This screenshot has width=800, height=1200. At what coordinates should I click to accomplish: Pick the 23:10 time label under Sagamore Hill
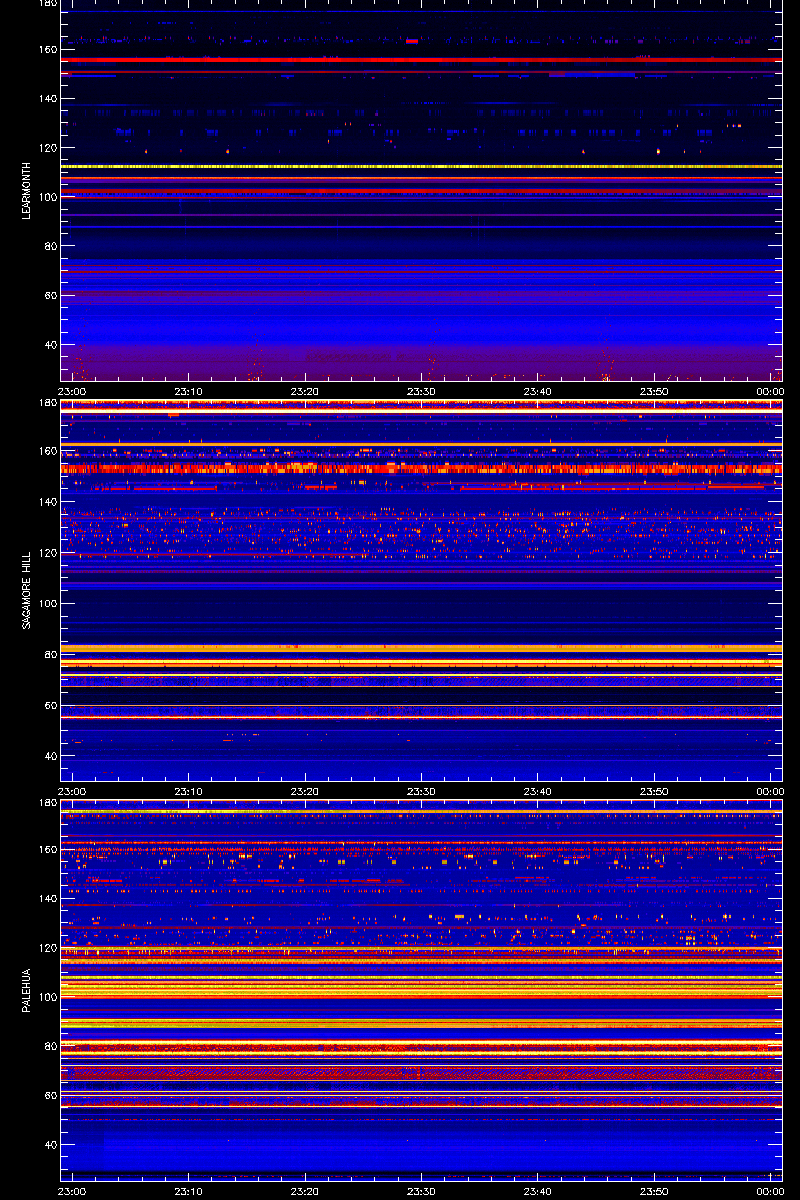click(x=188, y=791)
